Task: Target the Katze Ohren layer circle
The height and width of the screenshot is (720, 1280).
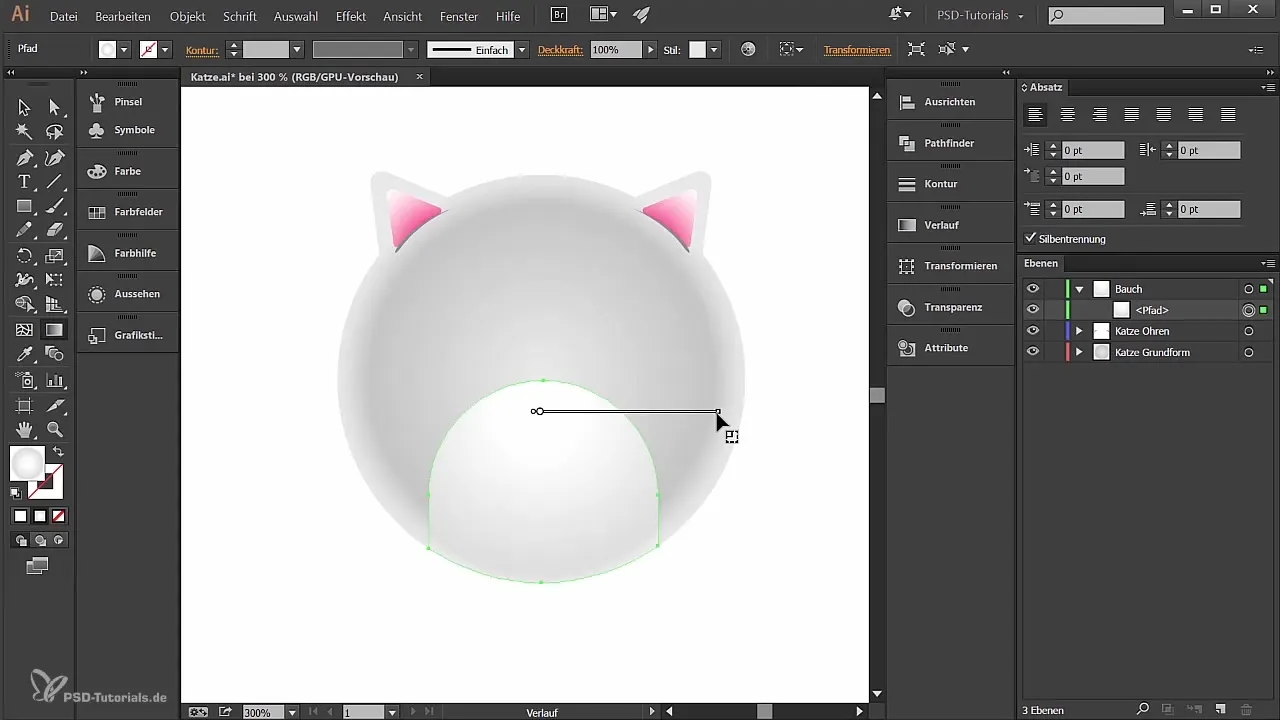Action: [1248, 331]
